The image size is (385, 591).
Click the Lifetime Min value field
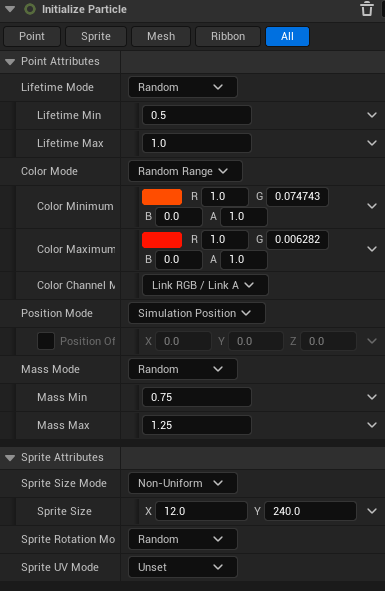pos(197,115)
